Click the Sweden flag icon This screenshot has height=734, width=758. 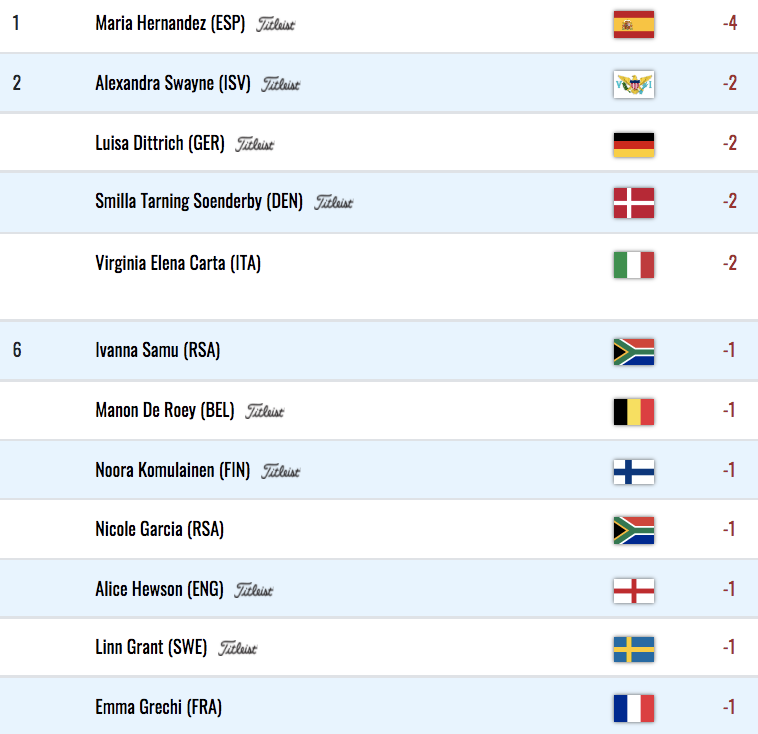634,649
